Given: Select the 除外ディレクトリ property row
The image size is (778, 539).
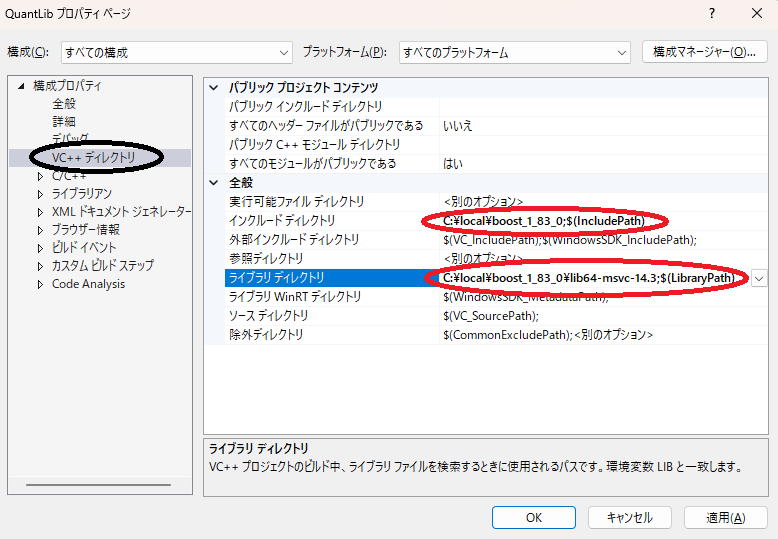Looking at the screenshot, I should pyautogui.click(x=496, y=335).
